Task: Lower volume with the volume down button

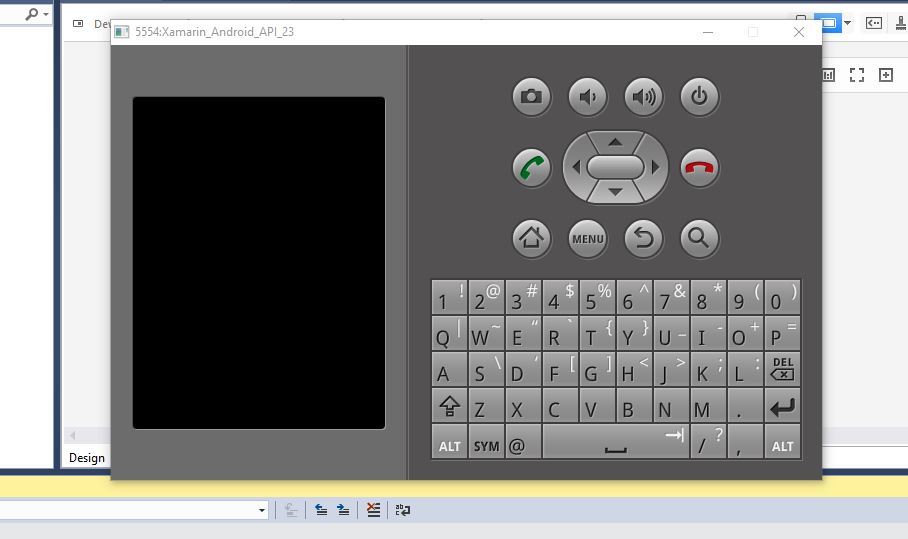Action: click(587, 97)
